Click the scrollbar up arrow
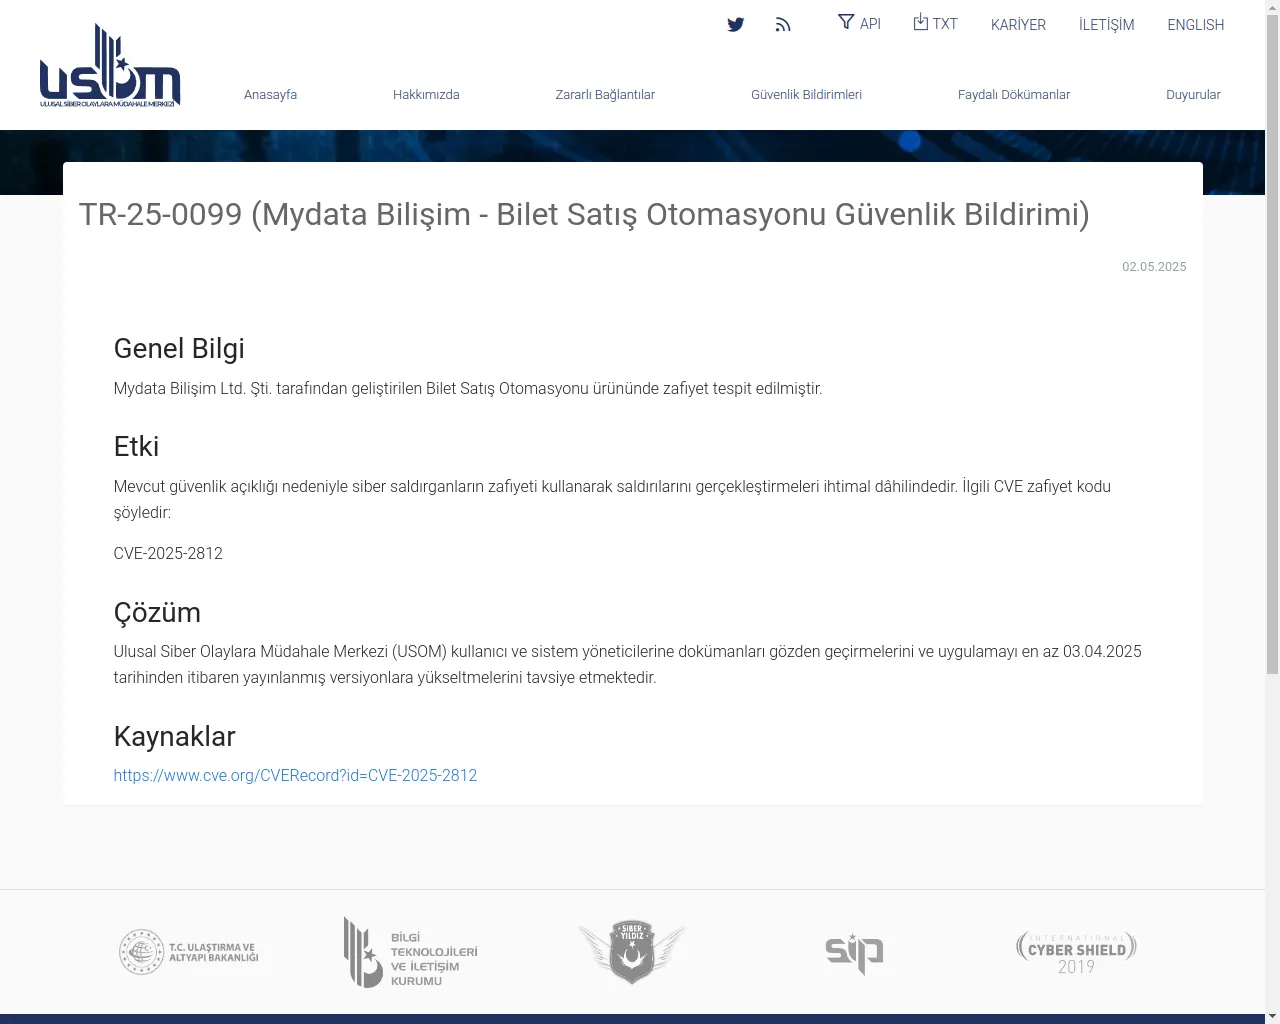This screenshot has height=1024, width=1280. tap(1272, 7)
